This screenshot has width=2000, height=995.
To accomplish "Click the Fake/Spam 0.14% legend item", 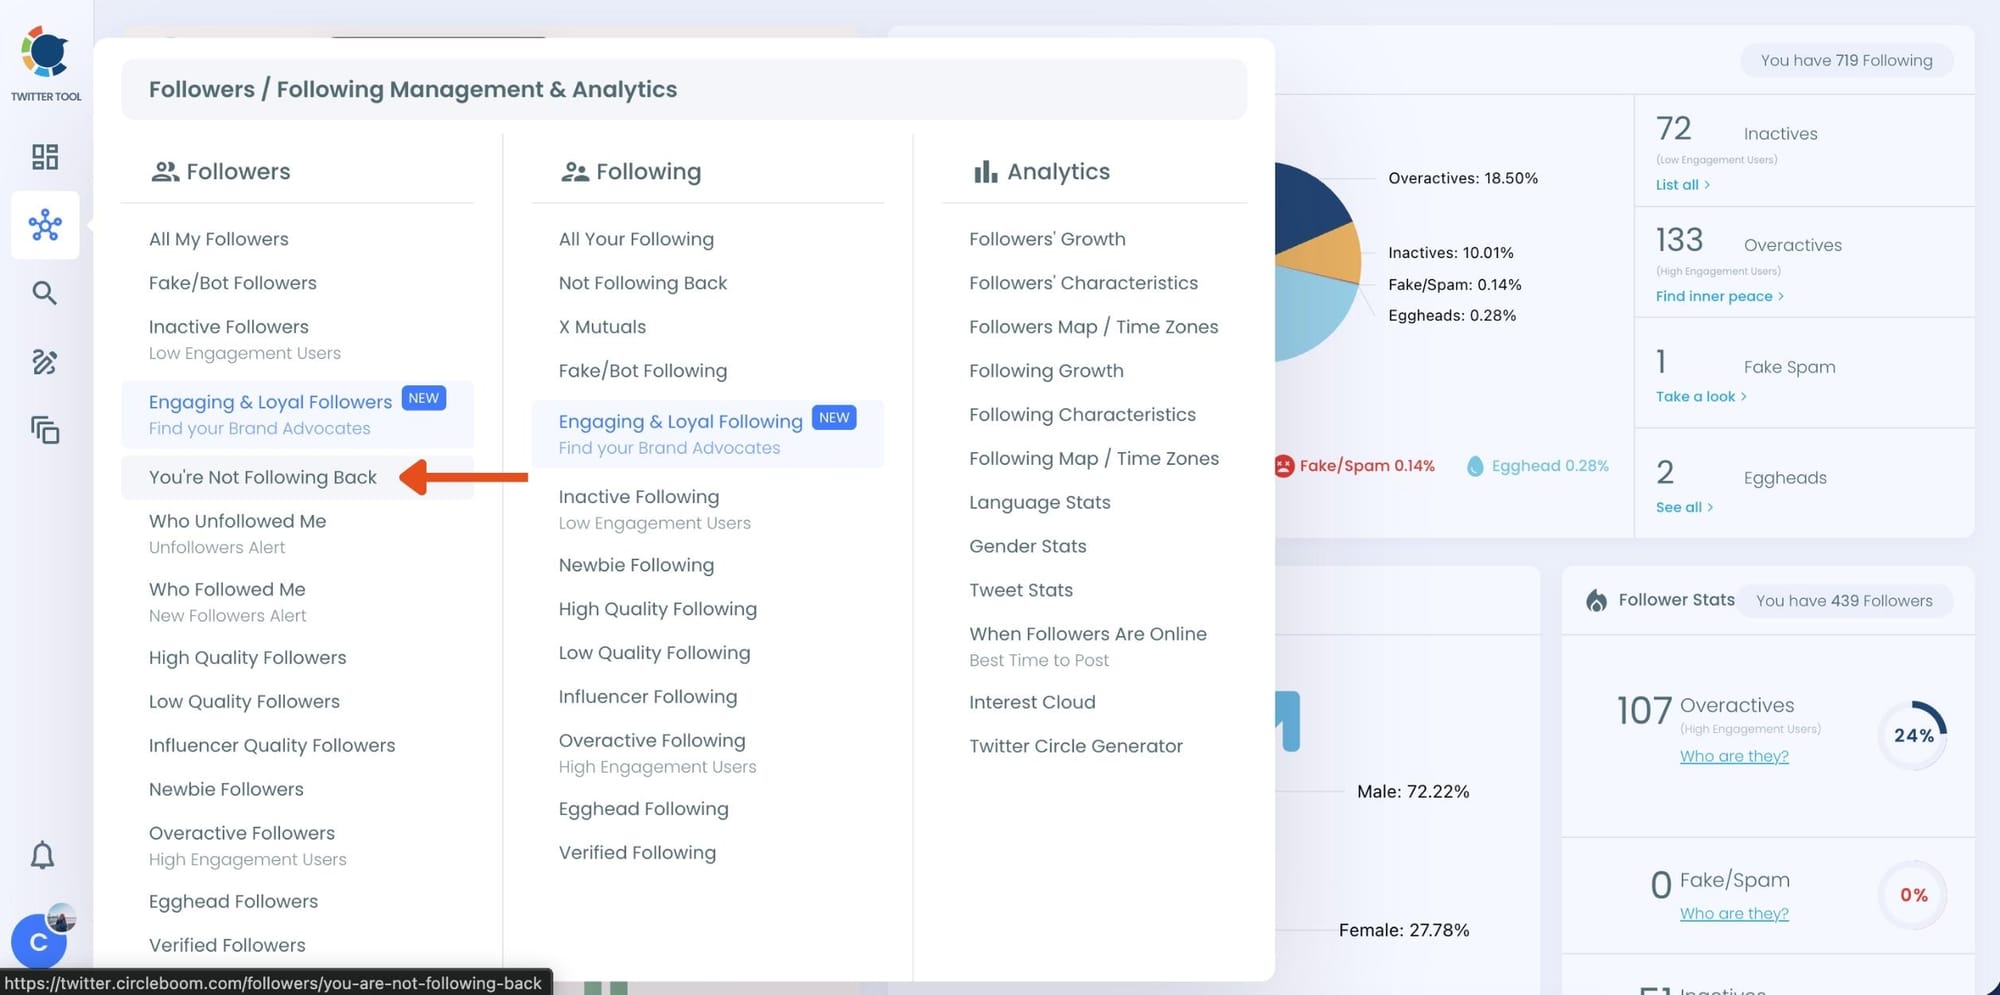I will tap(1355, 466).
